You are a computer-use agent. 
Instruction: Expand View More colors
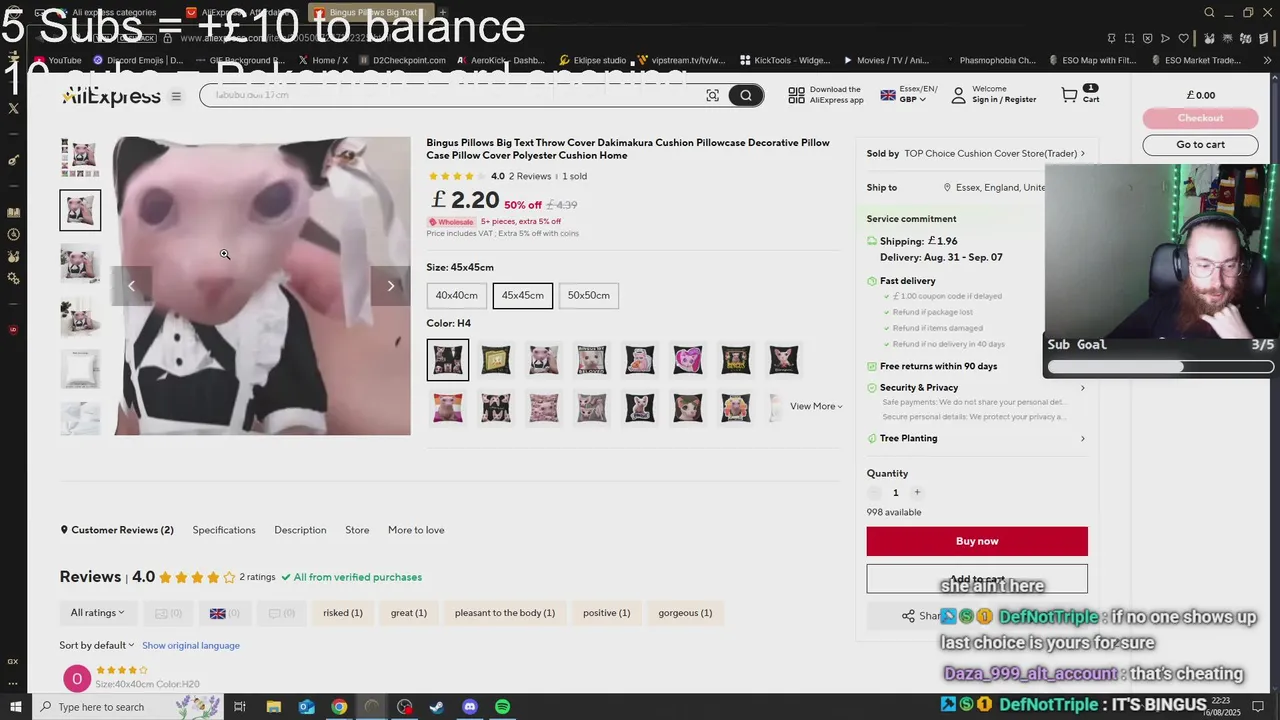816,406
